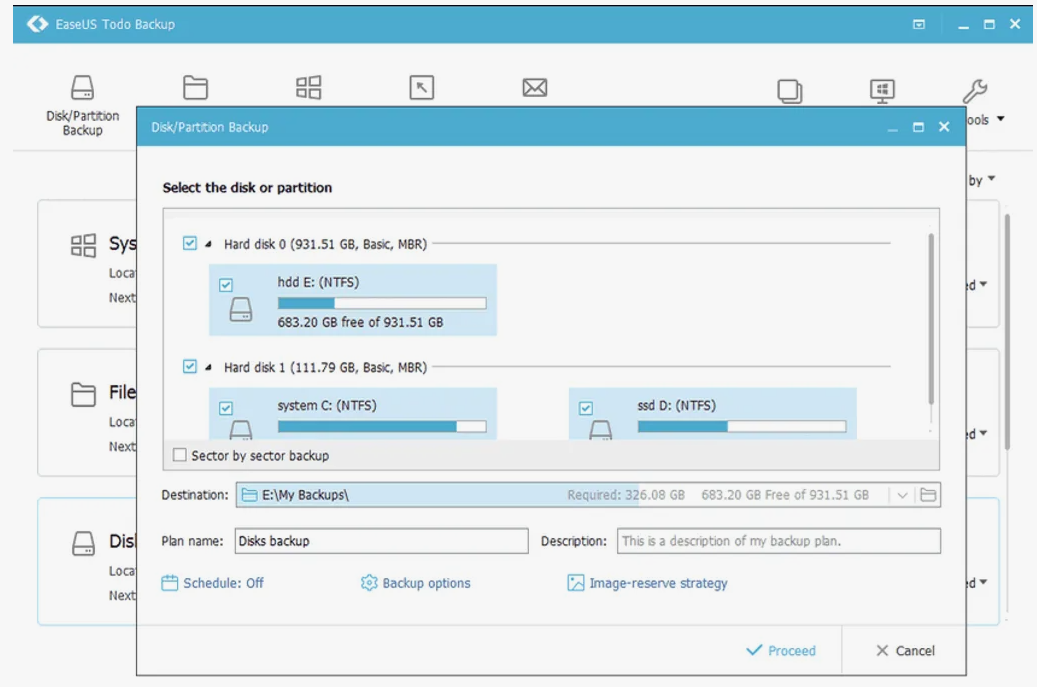Image resolution: width=1037 pixels, height=687 pixels.
Task: Close the Disk/Partition Backup dialog
Action: click(944, 126)
